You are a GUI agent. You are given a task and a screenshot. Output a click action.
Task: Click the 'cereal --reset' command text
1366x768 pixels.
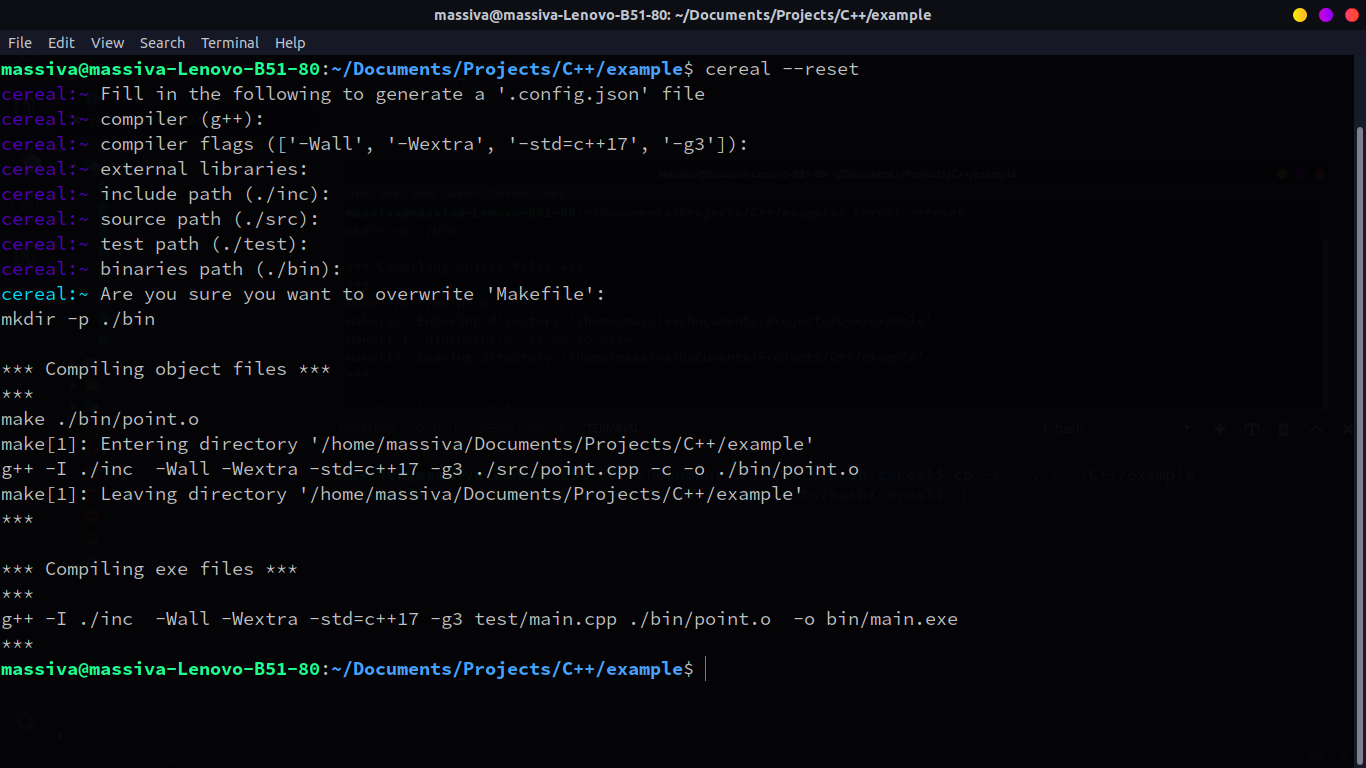[x=782, y=69]
